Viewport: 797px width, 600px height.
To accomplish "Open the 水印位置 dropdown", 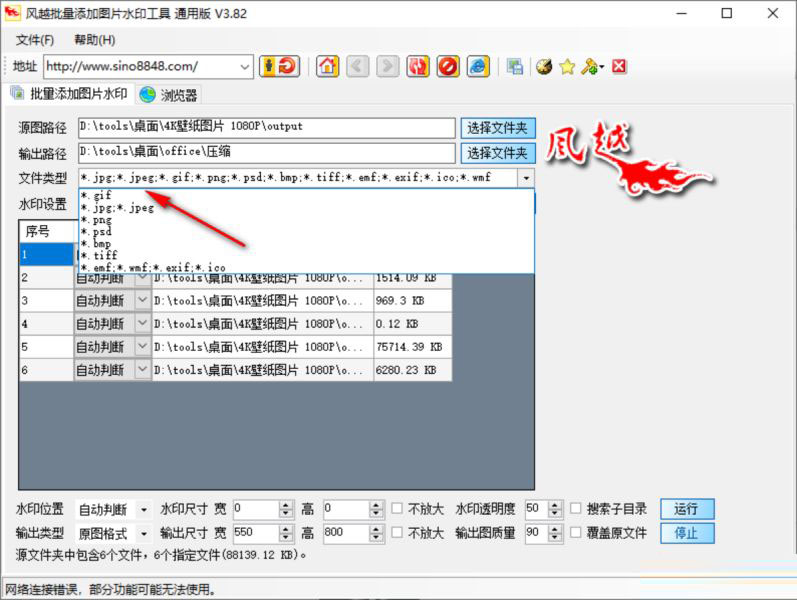I will tap(144, 509).
